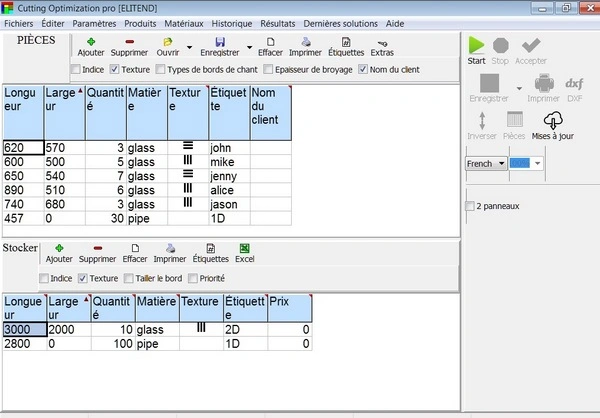Click Imprimer in the Stocker toolbar

(x=170, y=252)
